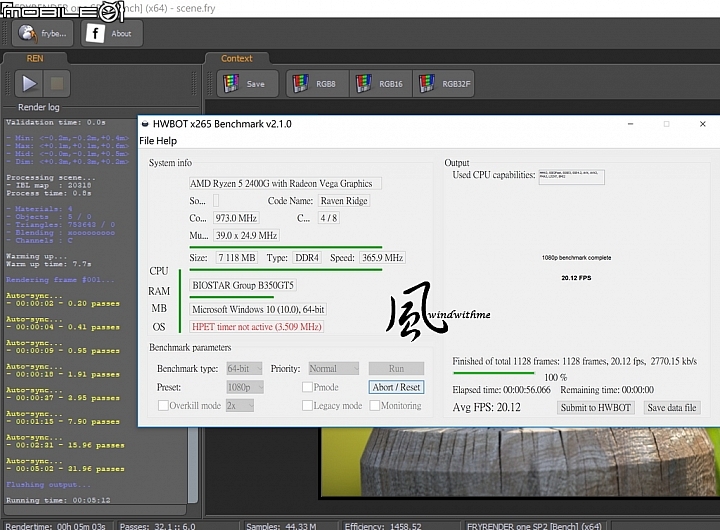Click the 39.0 x 24.9 MHz multiplier field

pos(246,236)
